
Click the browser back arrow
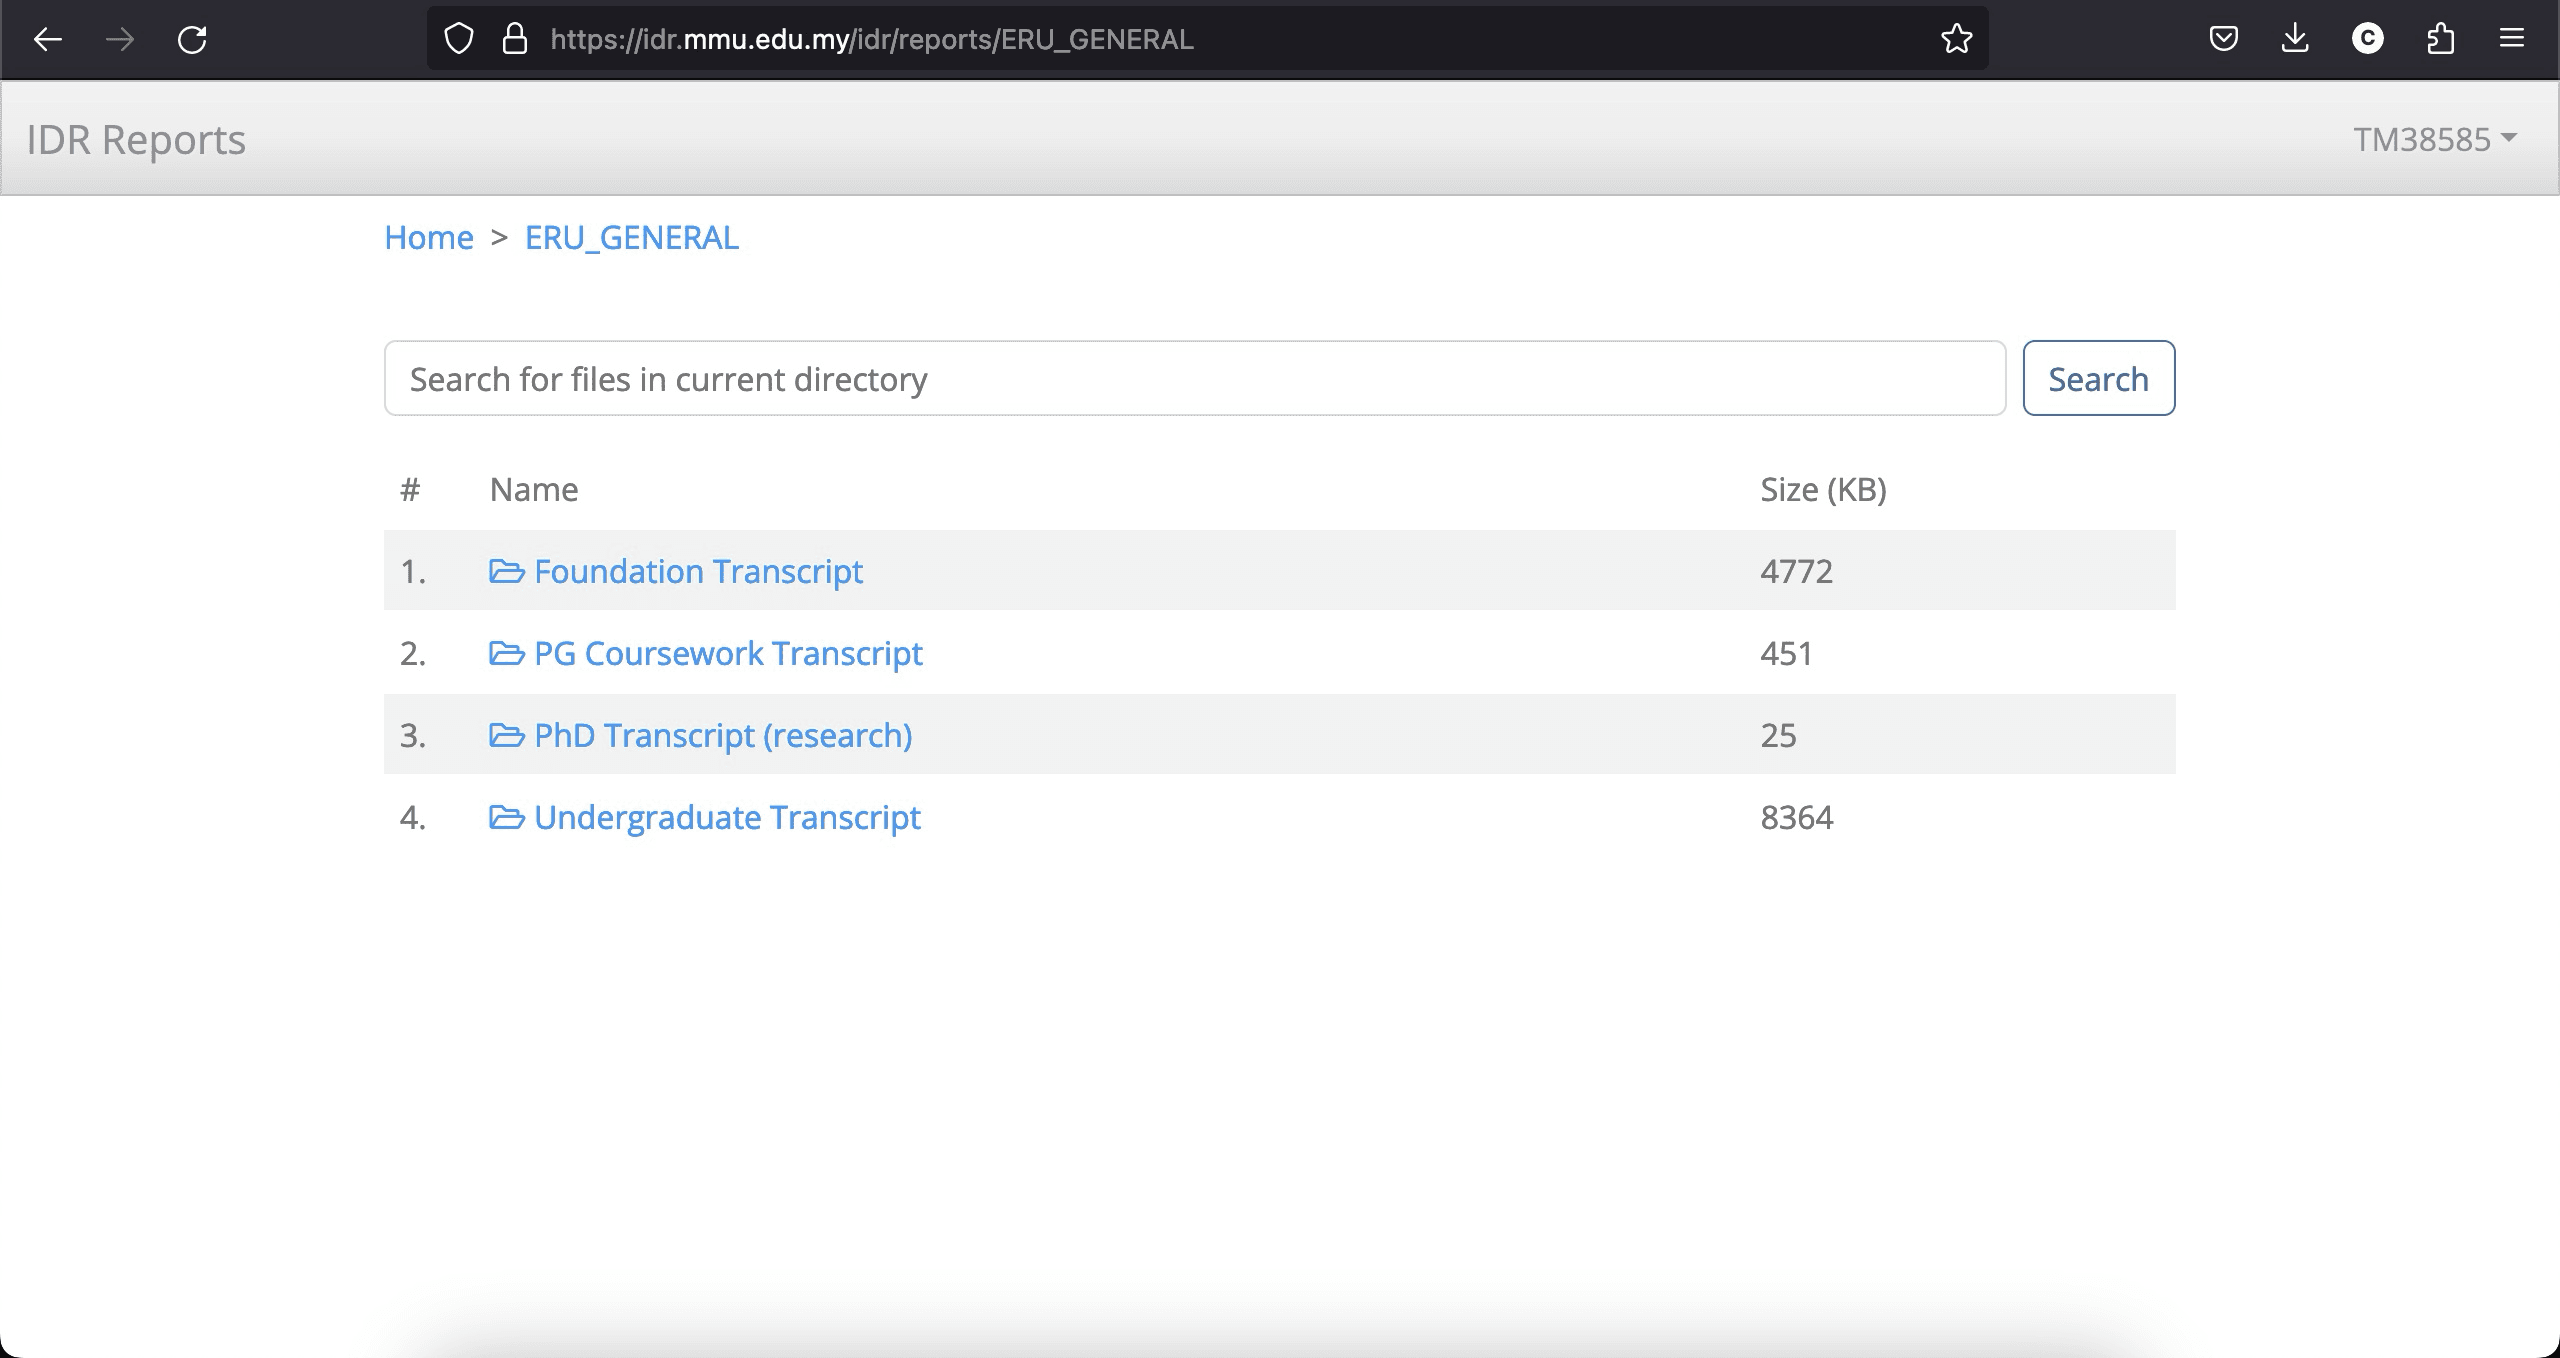tap(48, 39)
